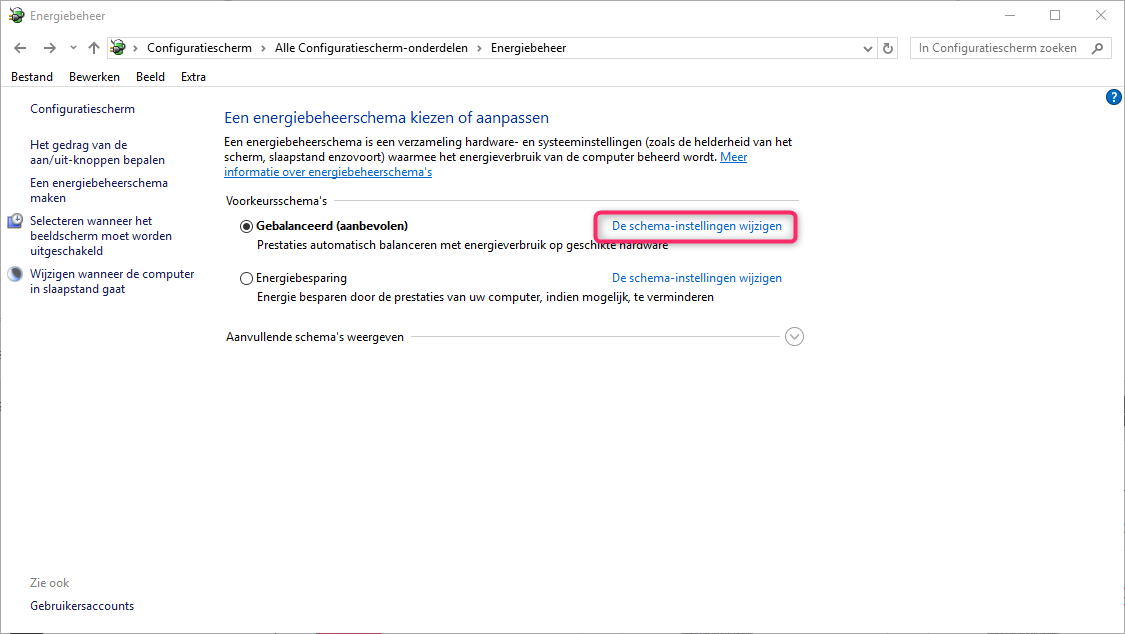This screenshot has width=1125, height=634.
Task: Expand the address bar history dropdown
Action: [x=867, y=49]
